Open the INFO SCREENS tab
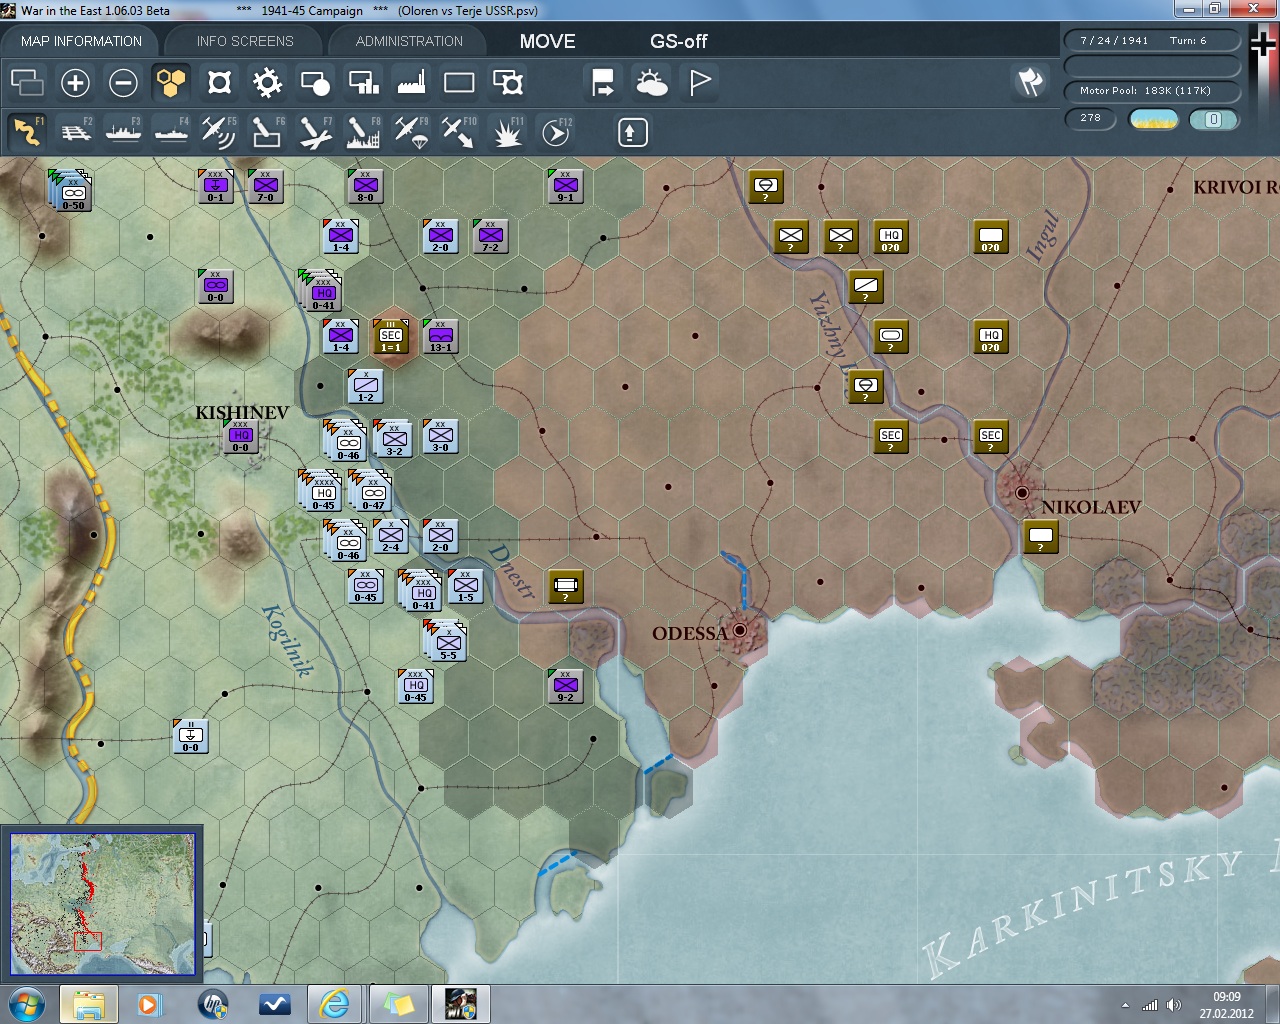 coord(245,41)
